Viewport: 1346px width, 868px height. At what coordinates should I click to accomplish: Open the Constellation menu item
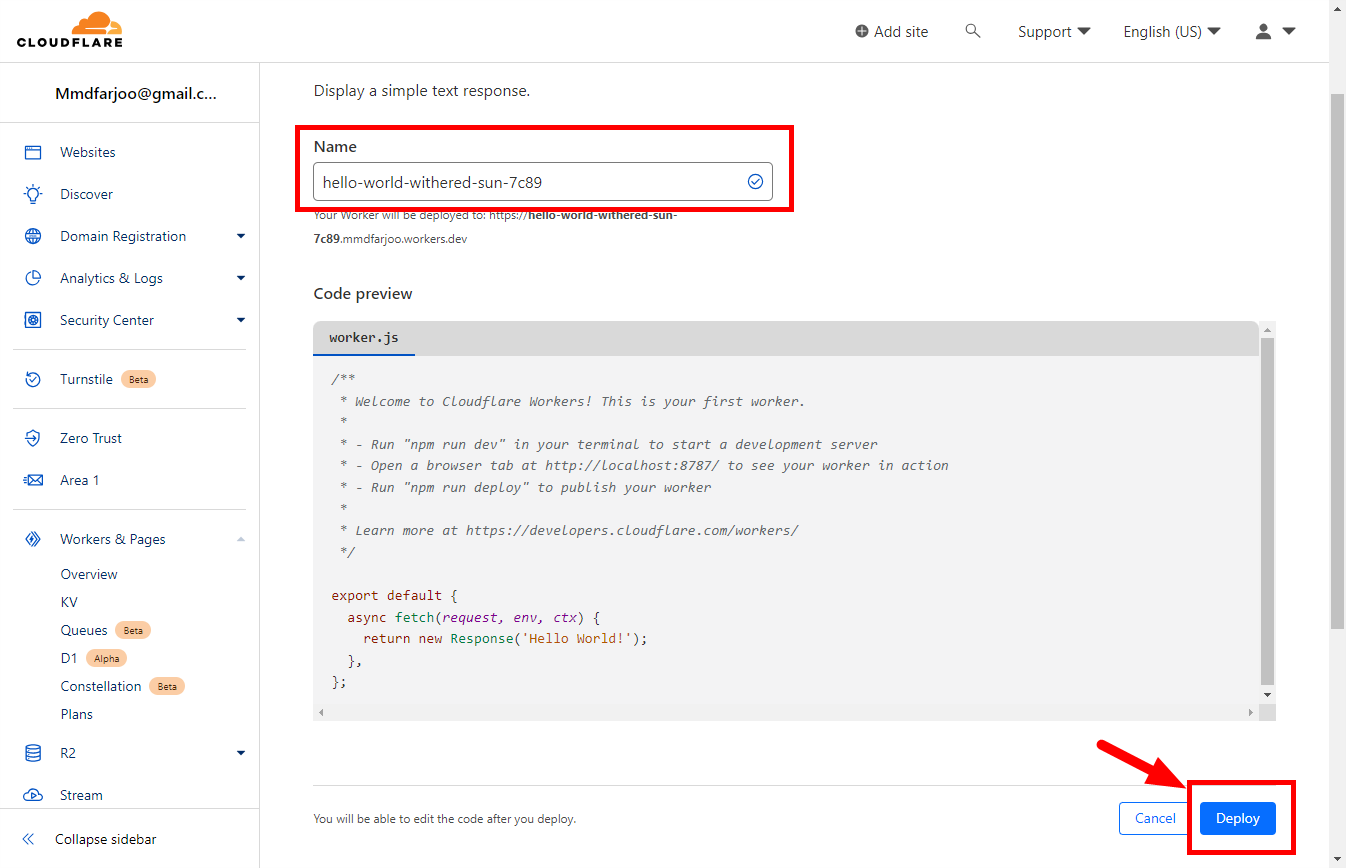pos(101,686)
